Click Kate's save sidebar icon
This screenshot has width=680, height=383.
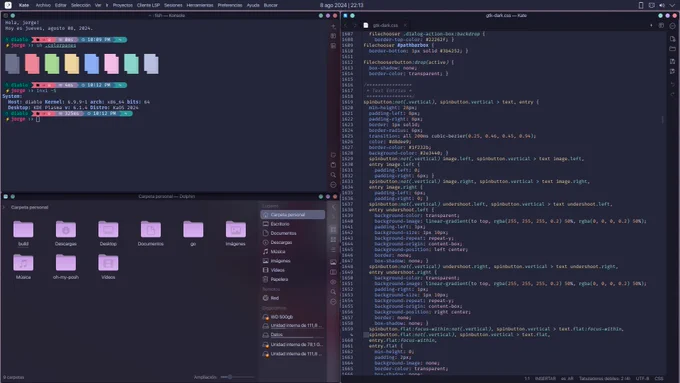coord(673,61)
